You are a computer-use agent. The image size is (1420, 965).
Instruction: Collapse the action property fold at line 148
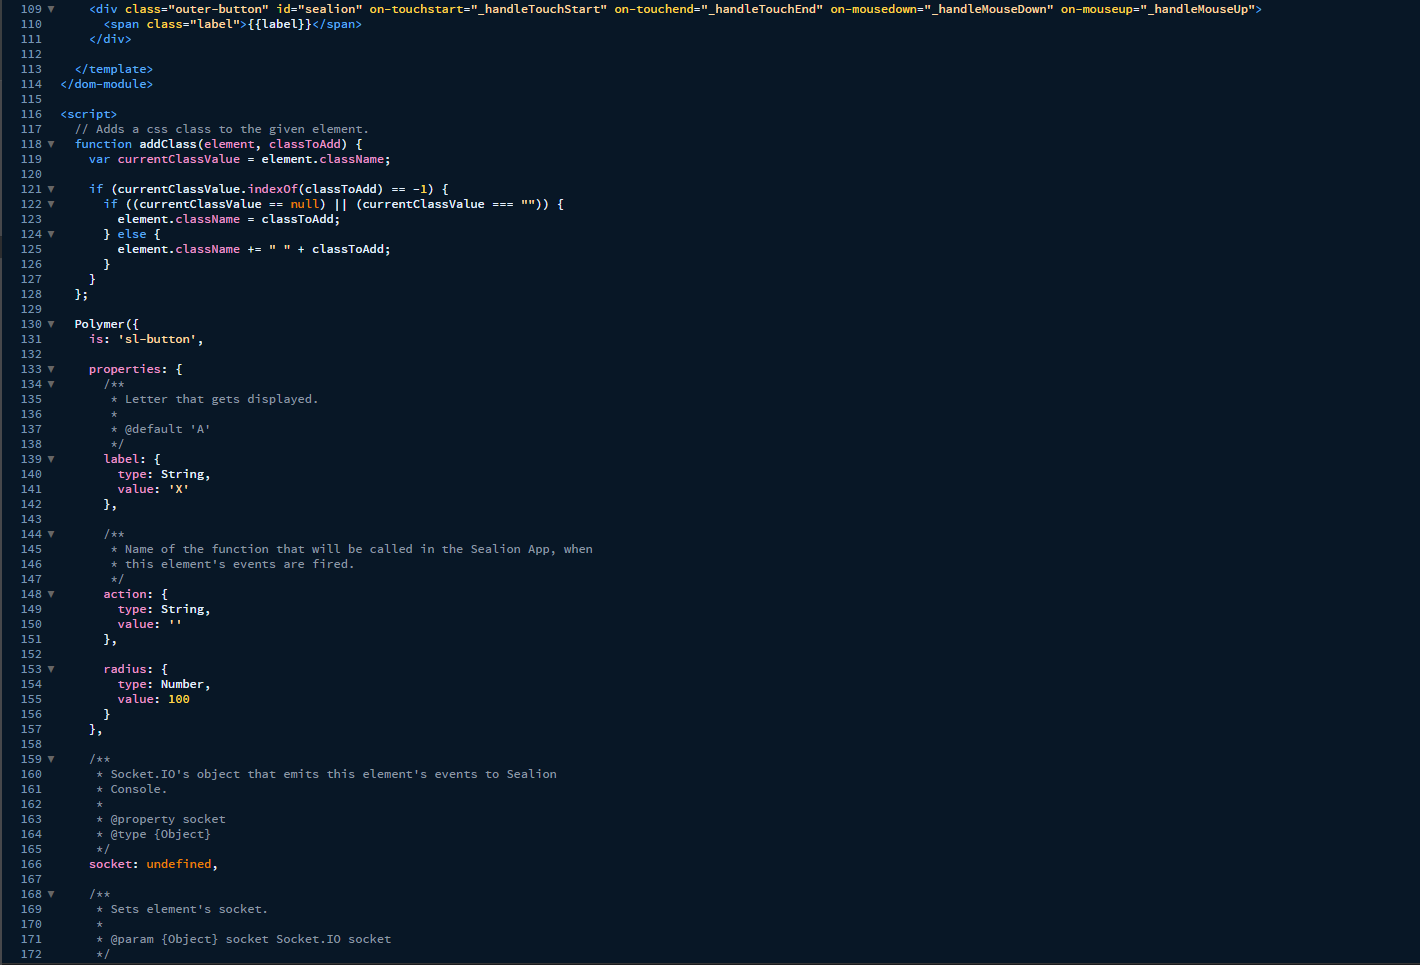[51, 594]
